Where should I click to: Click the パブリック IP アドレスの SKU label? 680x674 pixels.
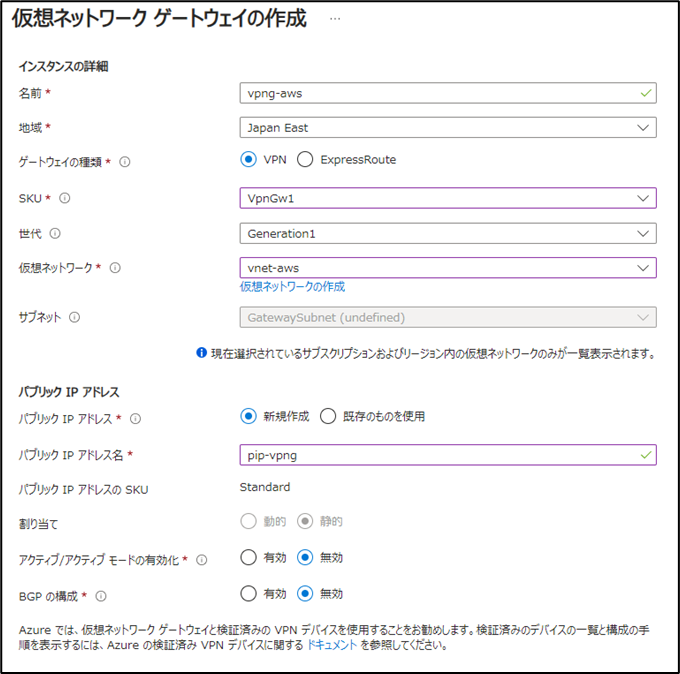[83, 490]
